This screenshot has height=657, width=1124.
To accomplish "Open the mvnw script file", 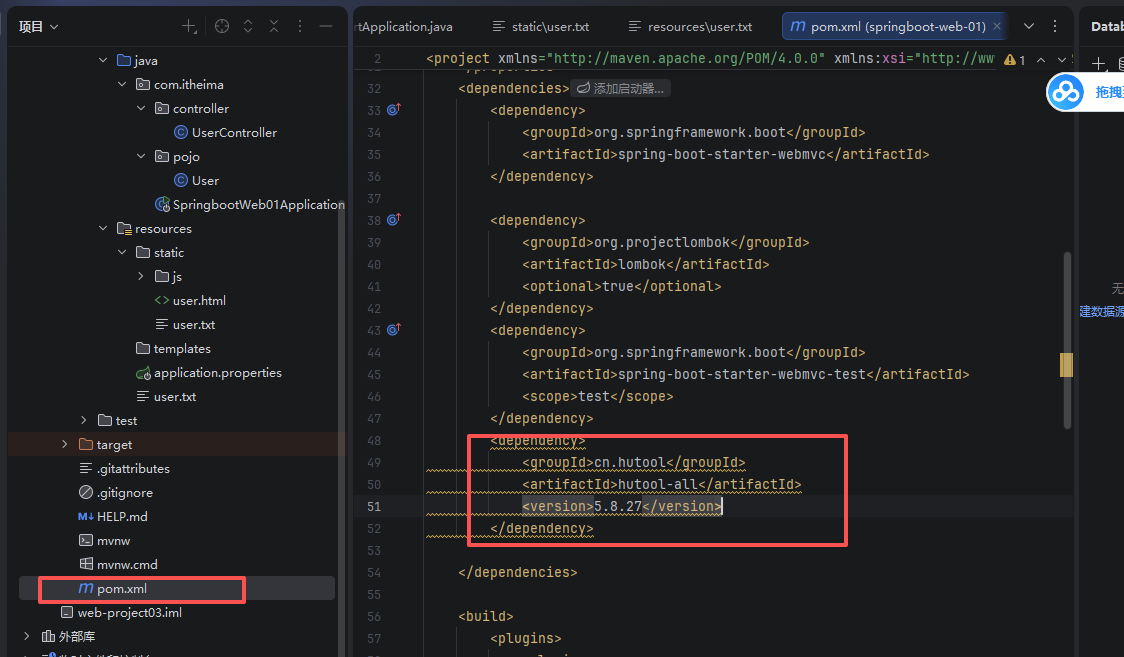I will [105, 541].
